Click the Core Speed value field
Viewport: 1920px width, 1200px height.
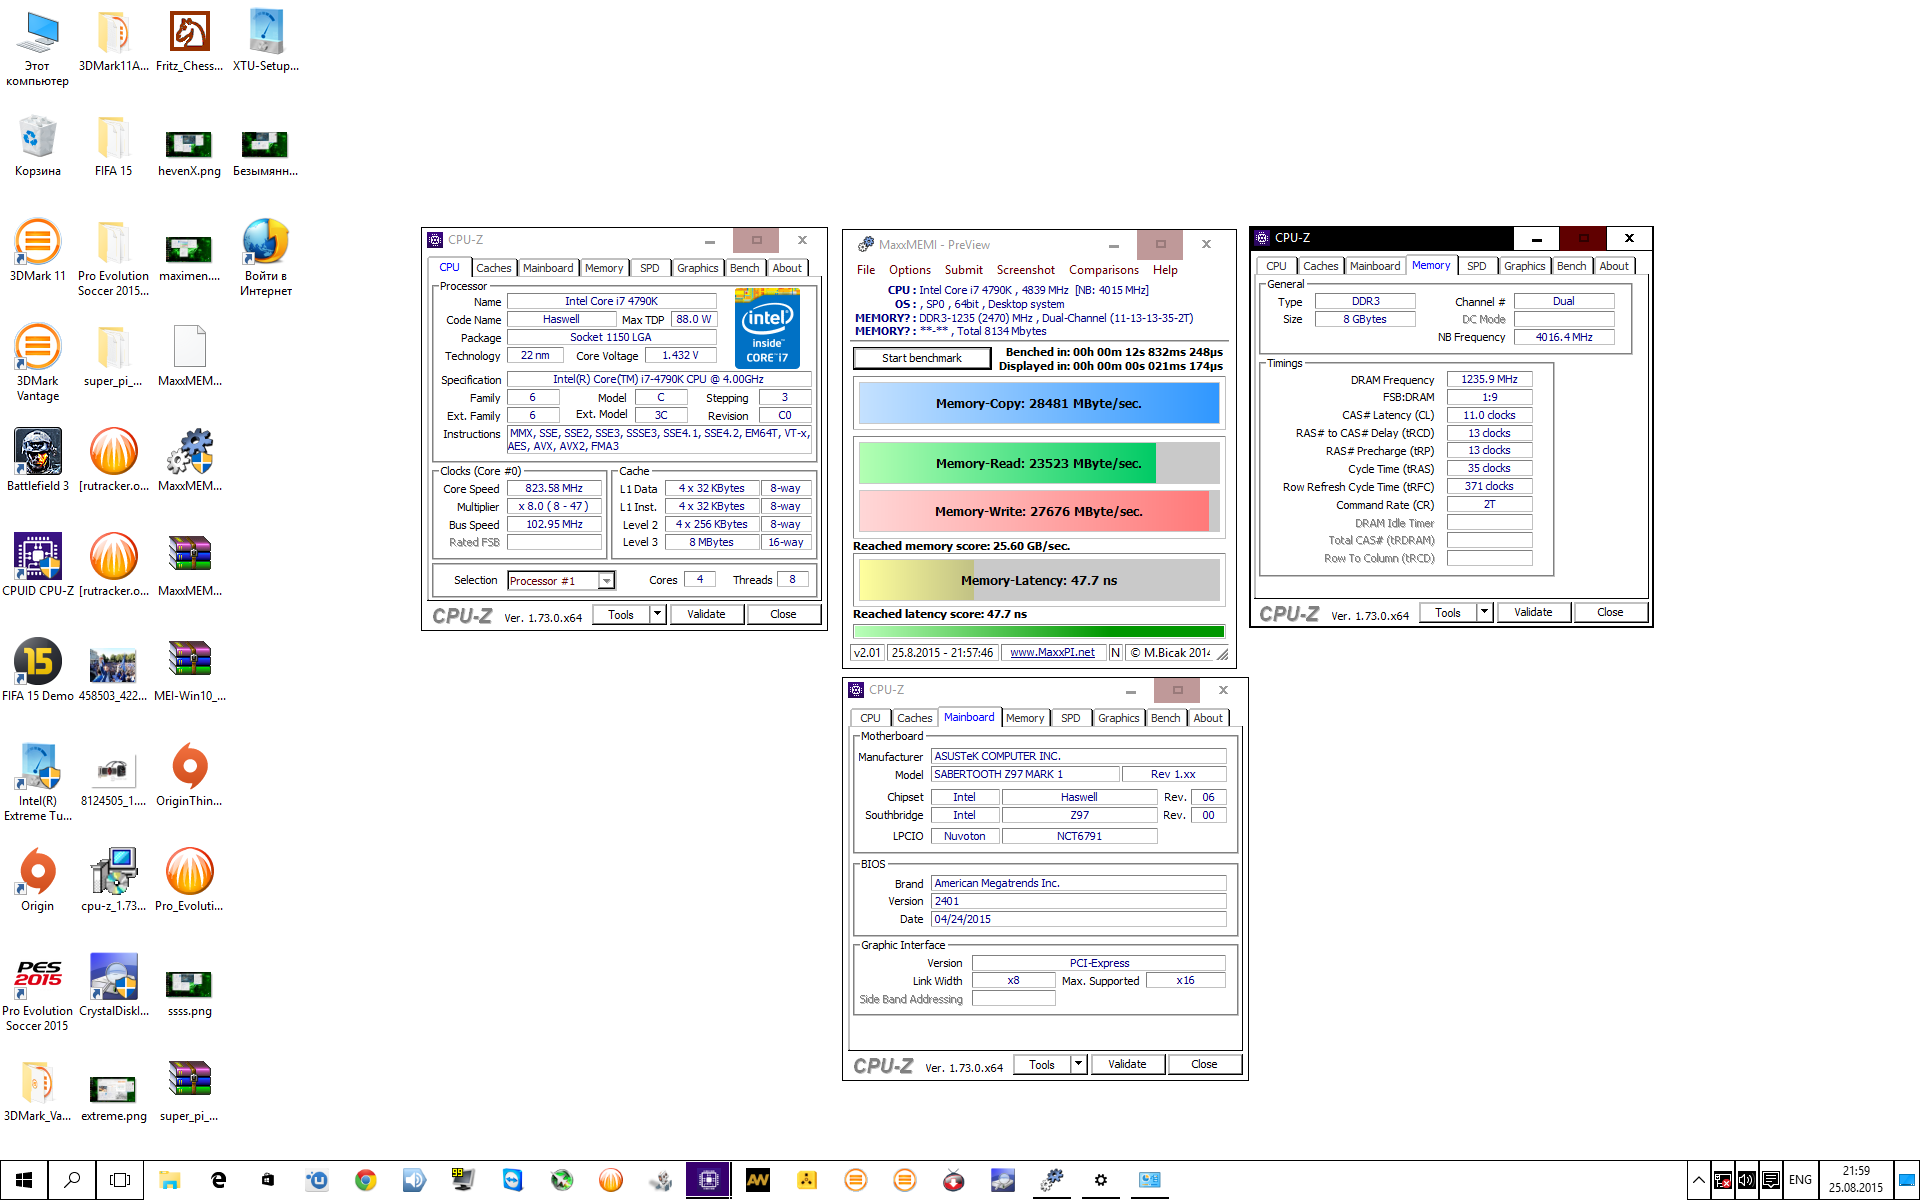tap(554, 488)
